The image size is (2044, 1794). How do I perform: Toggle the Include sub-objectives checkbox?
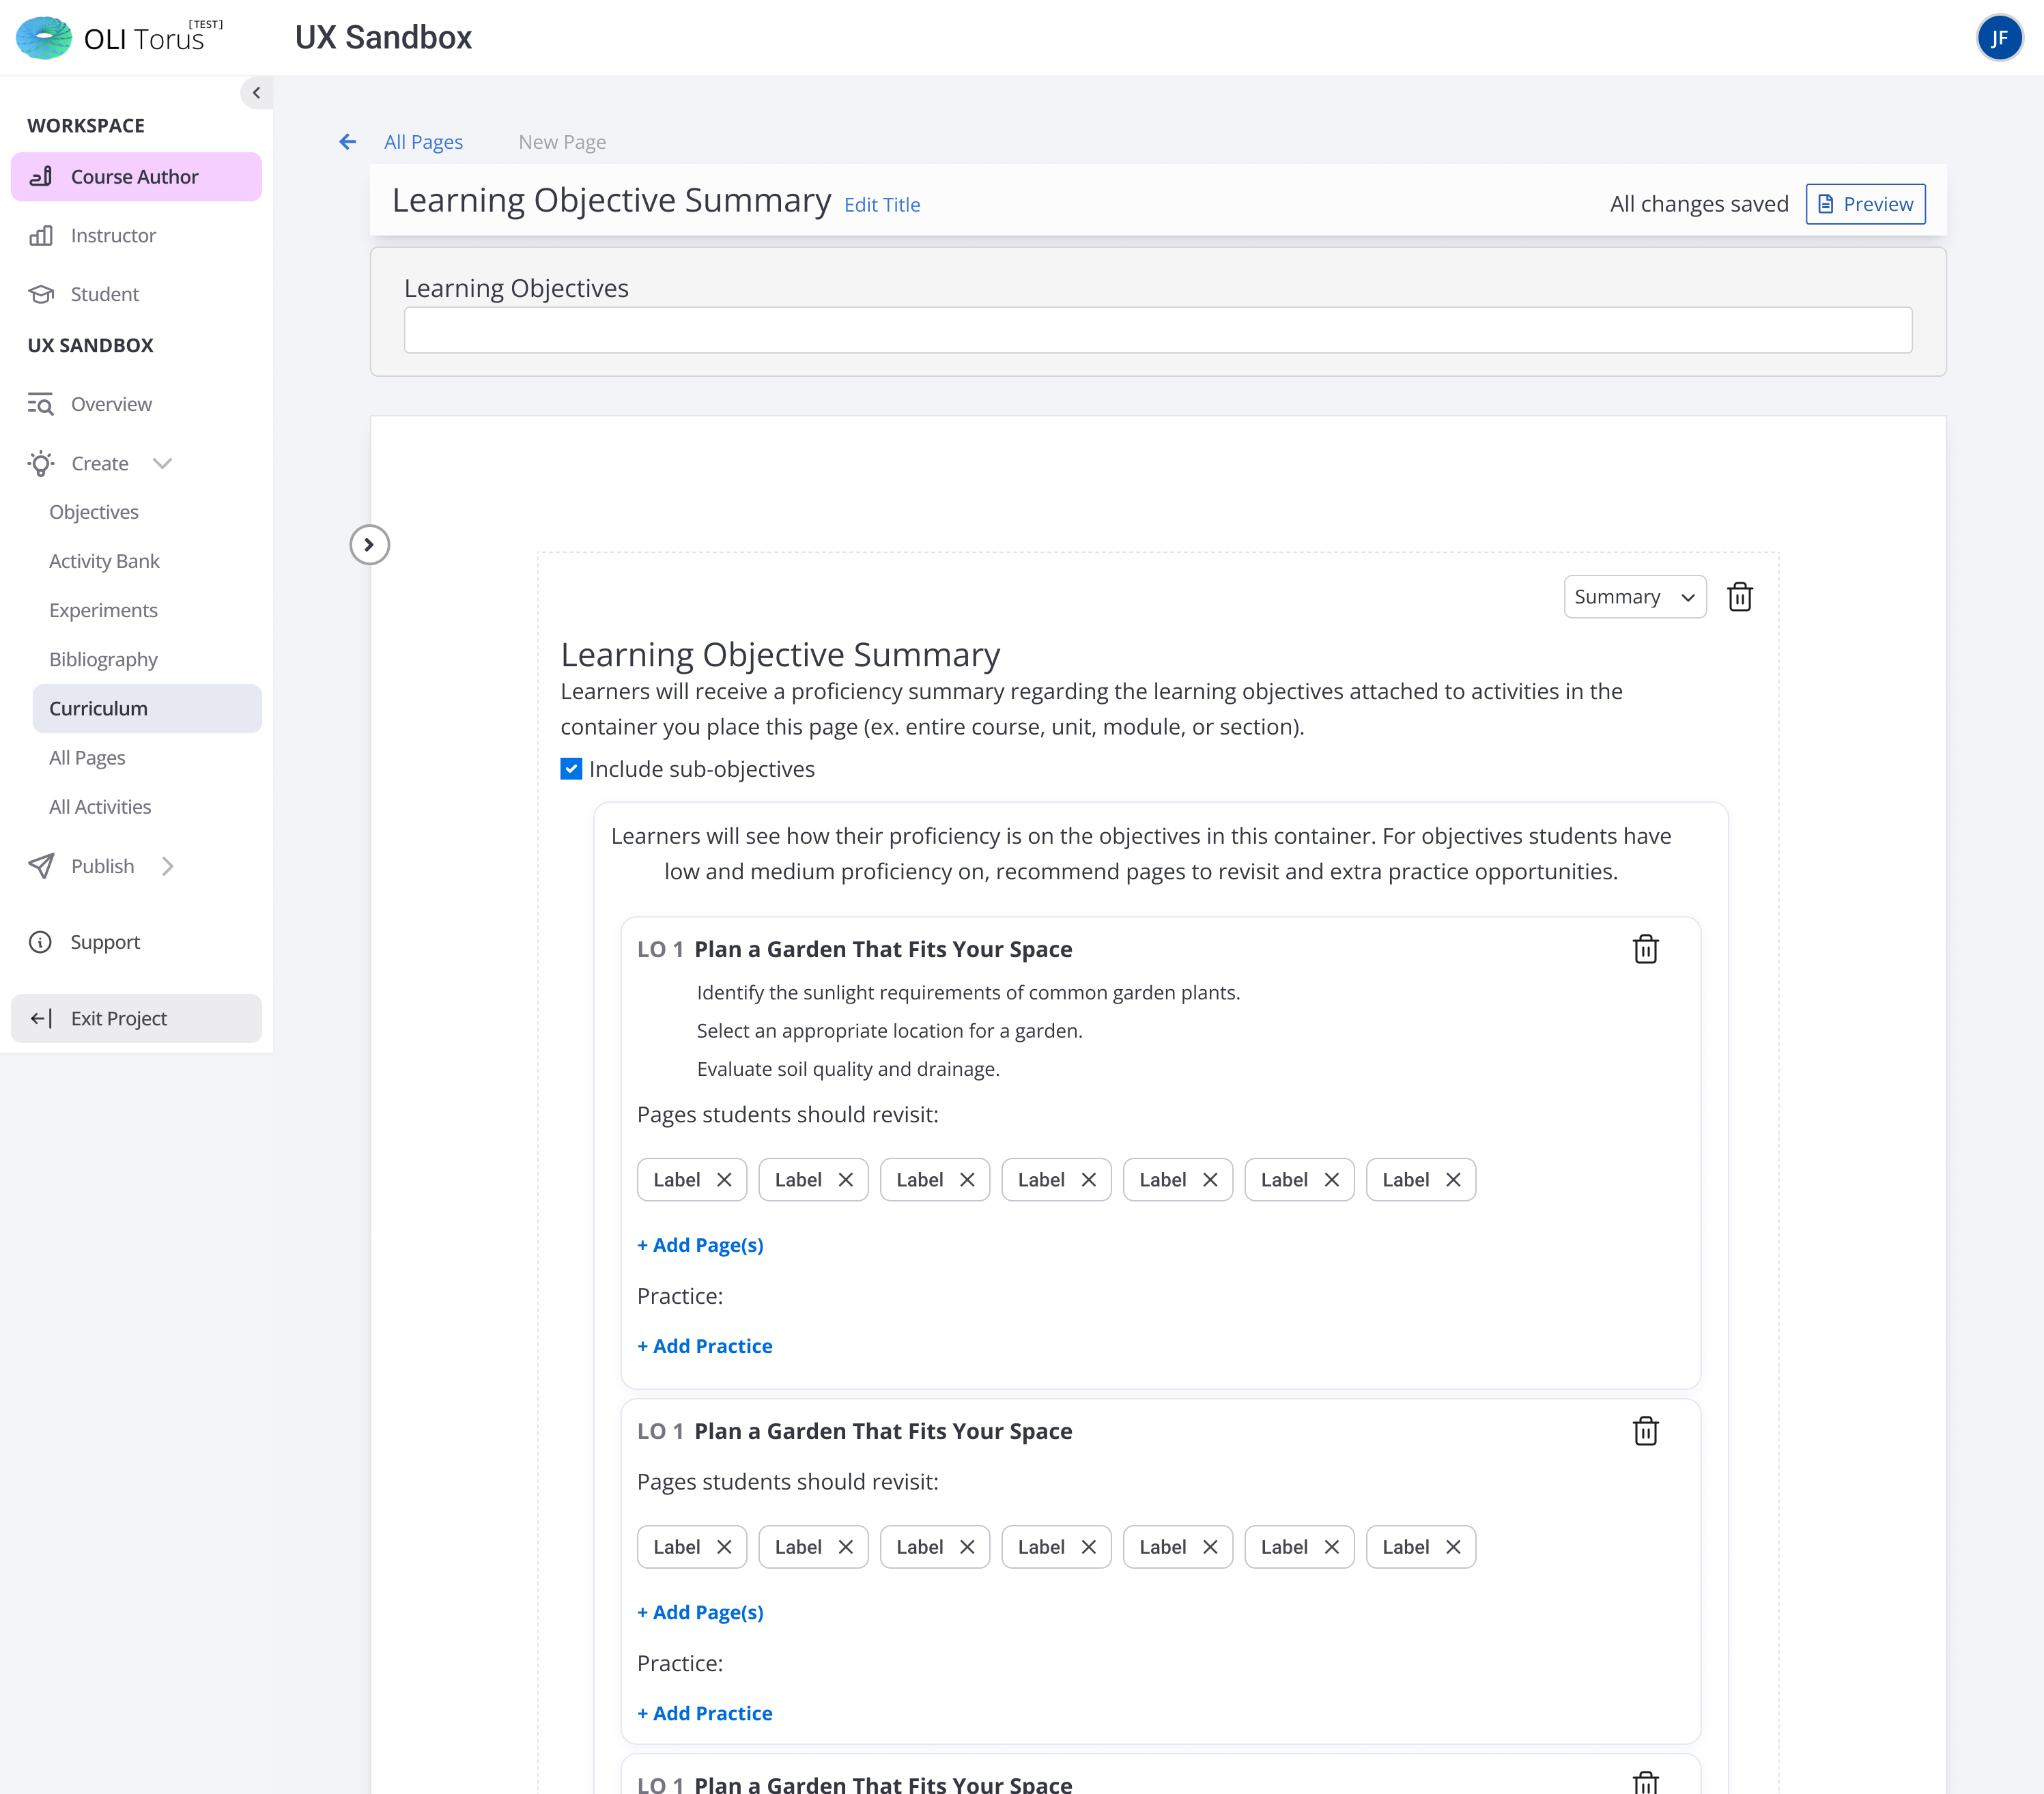point(571,769)
